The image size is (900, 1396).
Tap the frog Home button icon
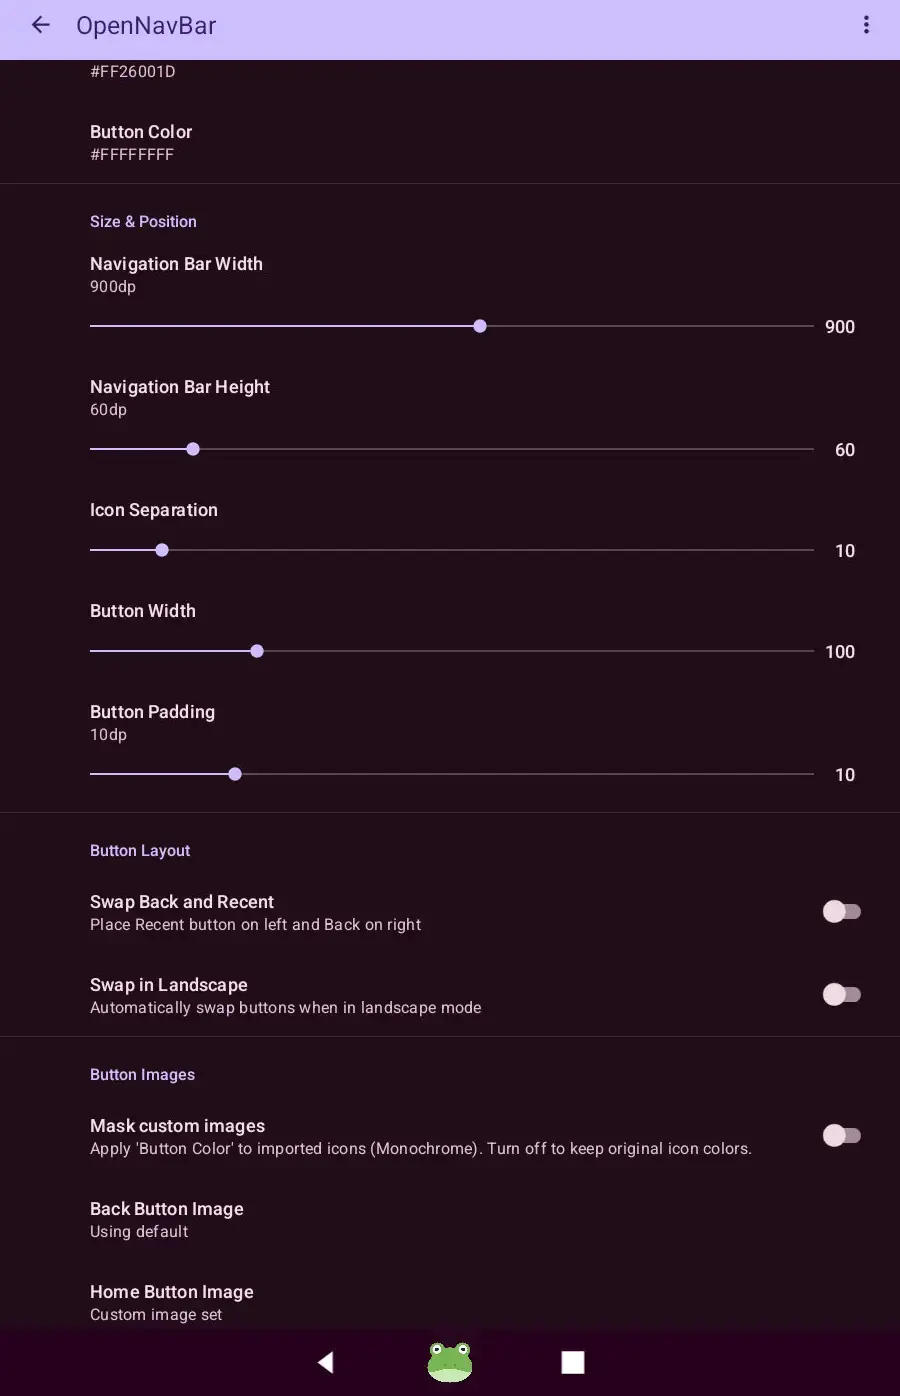(x=450, y=1362)
